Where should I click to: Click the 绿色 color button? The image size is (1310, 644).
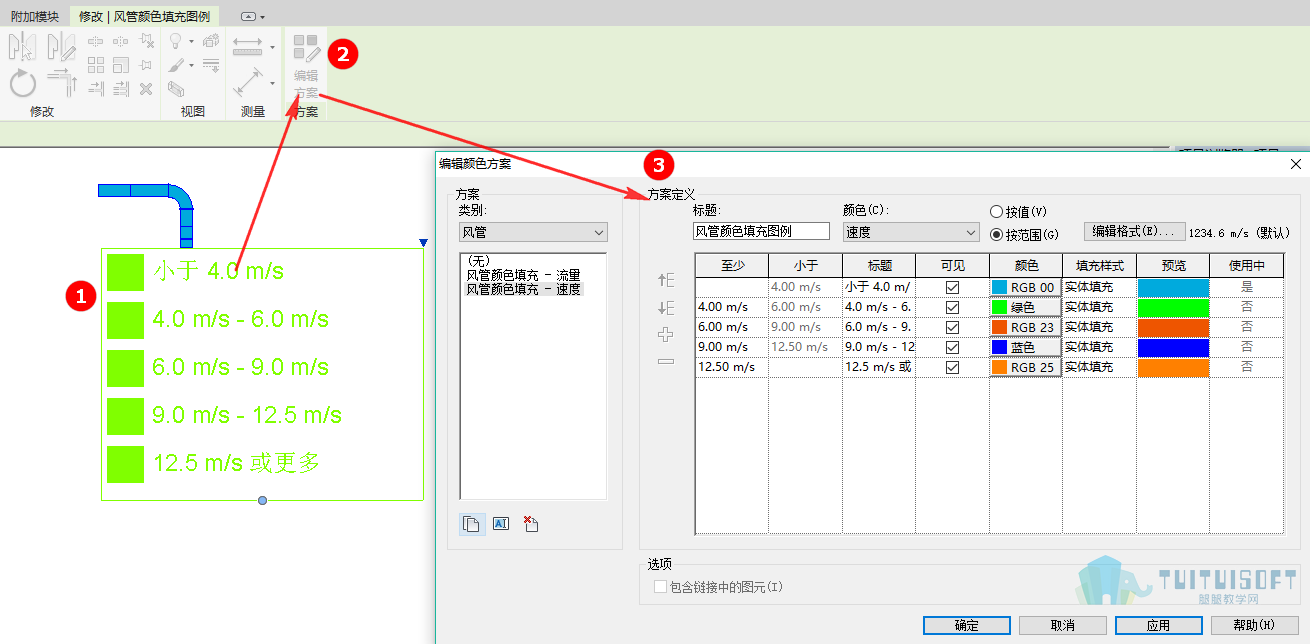click(x=1025, y=307)
